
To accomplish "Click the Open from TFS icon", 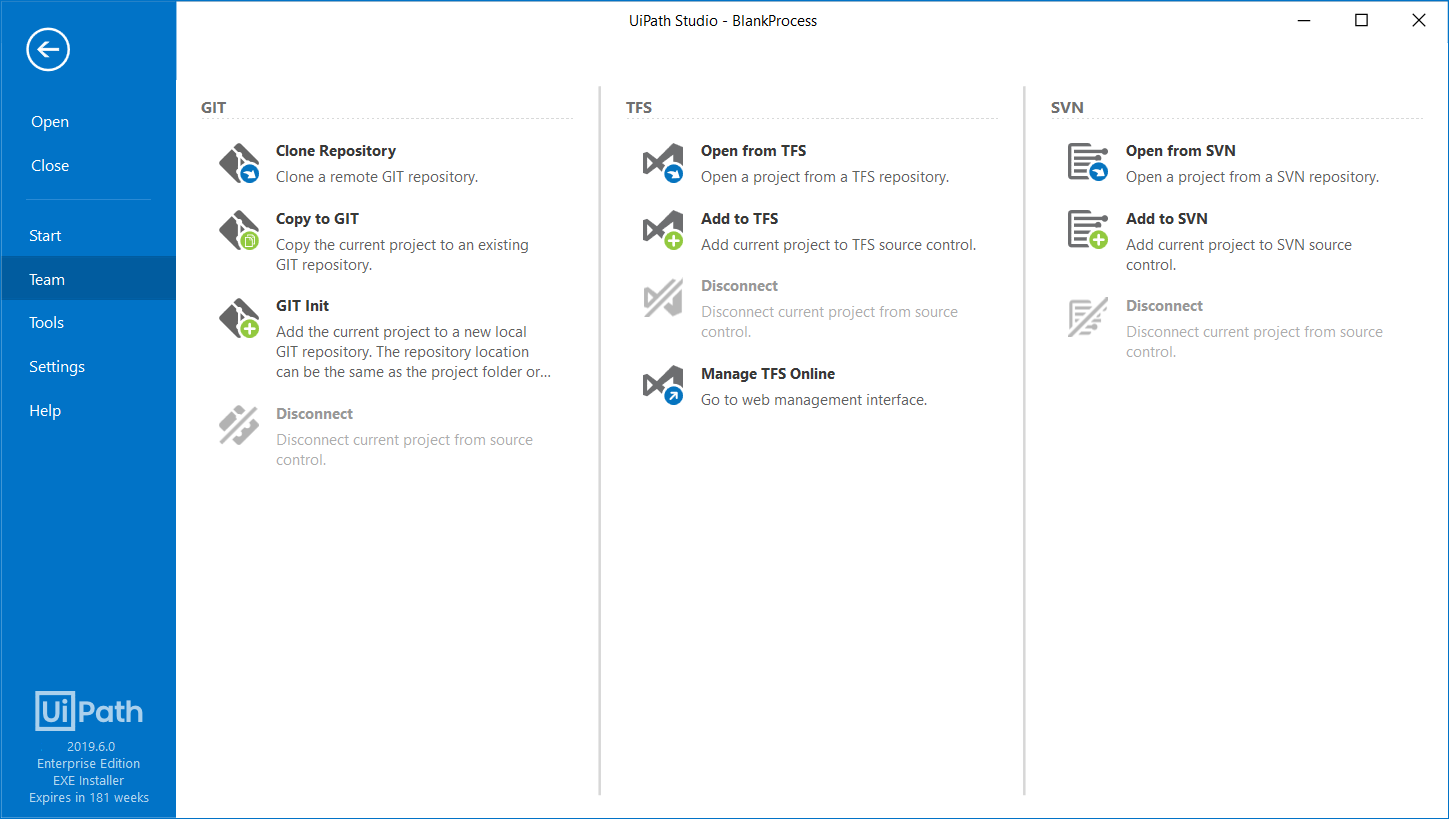I will pos(663,164).
